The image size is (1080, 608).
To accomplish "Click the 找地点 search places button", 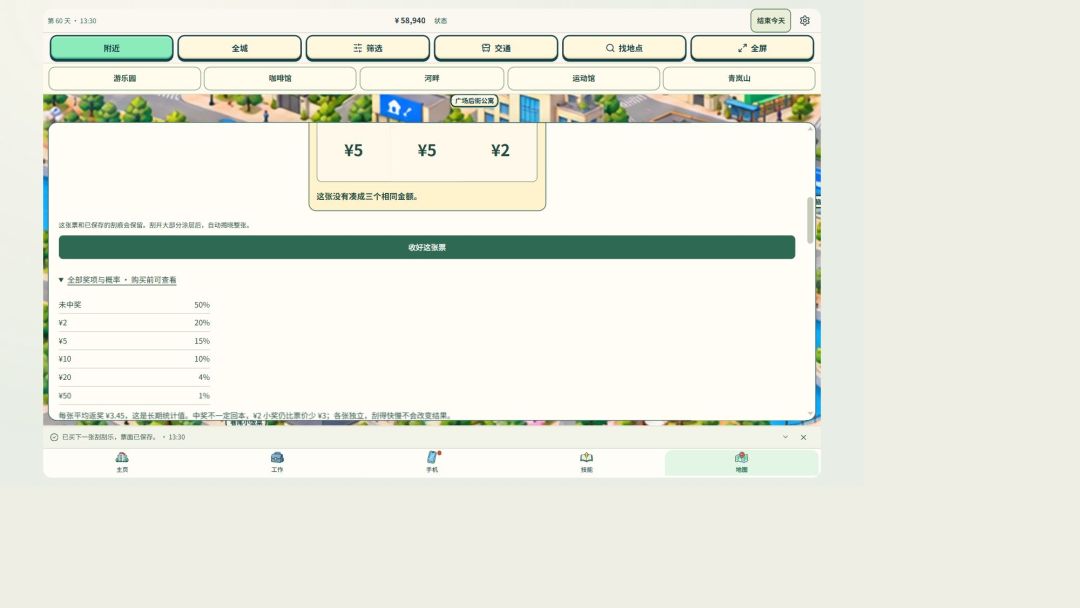I will pos(624,48).
